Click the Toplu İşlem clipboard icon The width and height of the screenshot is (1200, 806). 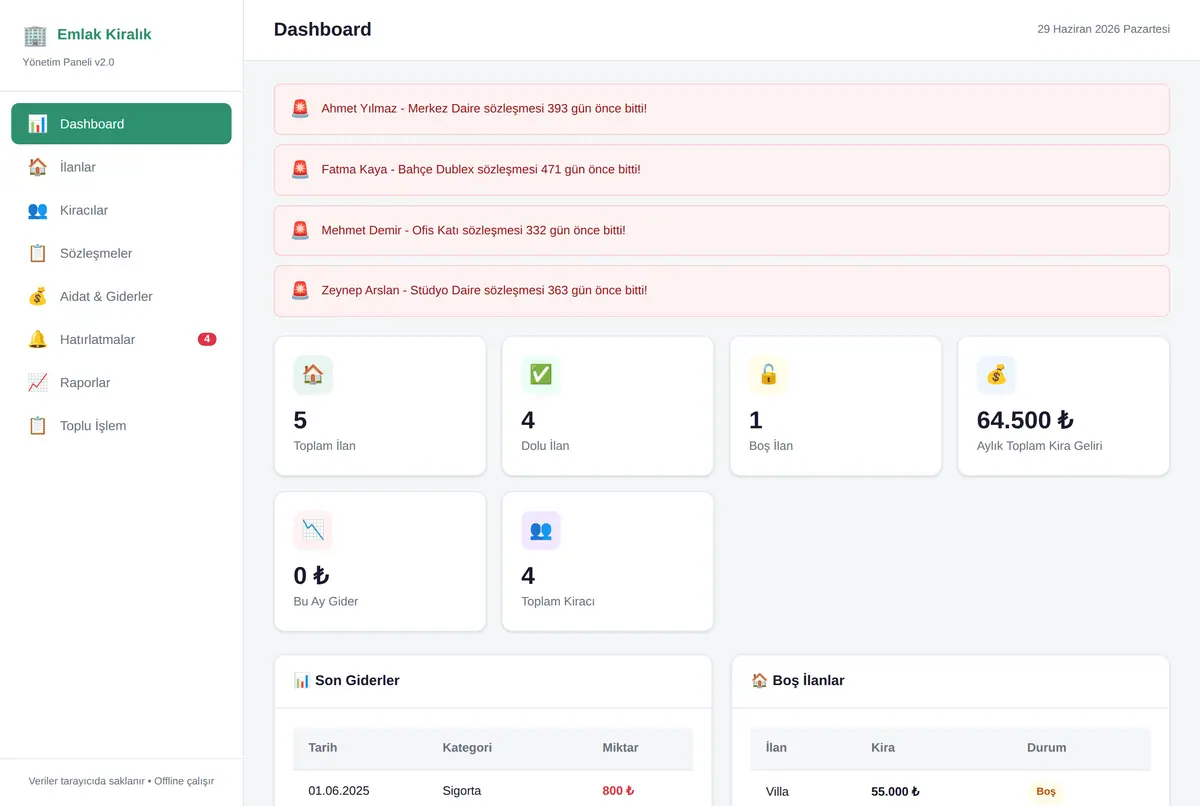pyautogui.click(x=38, y=425)
